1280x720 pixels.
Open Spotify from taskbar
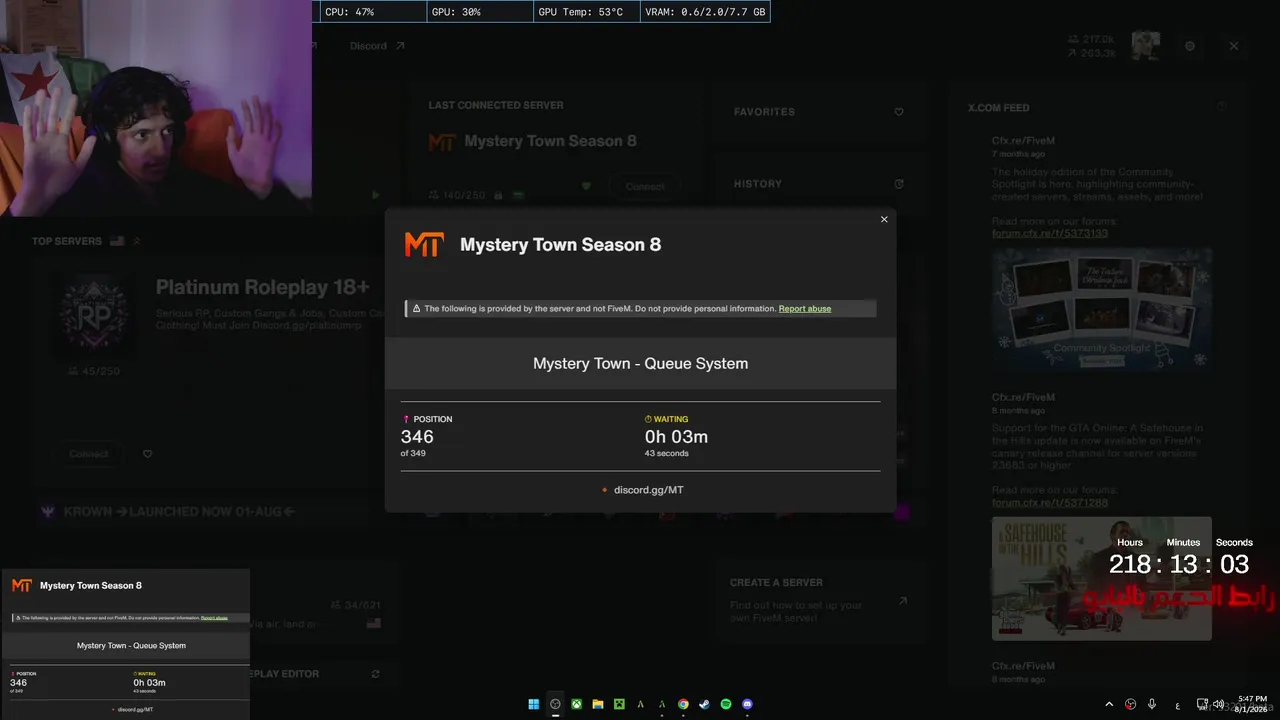[726, 704]
